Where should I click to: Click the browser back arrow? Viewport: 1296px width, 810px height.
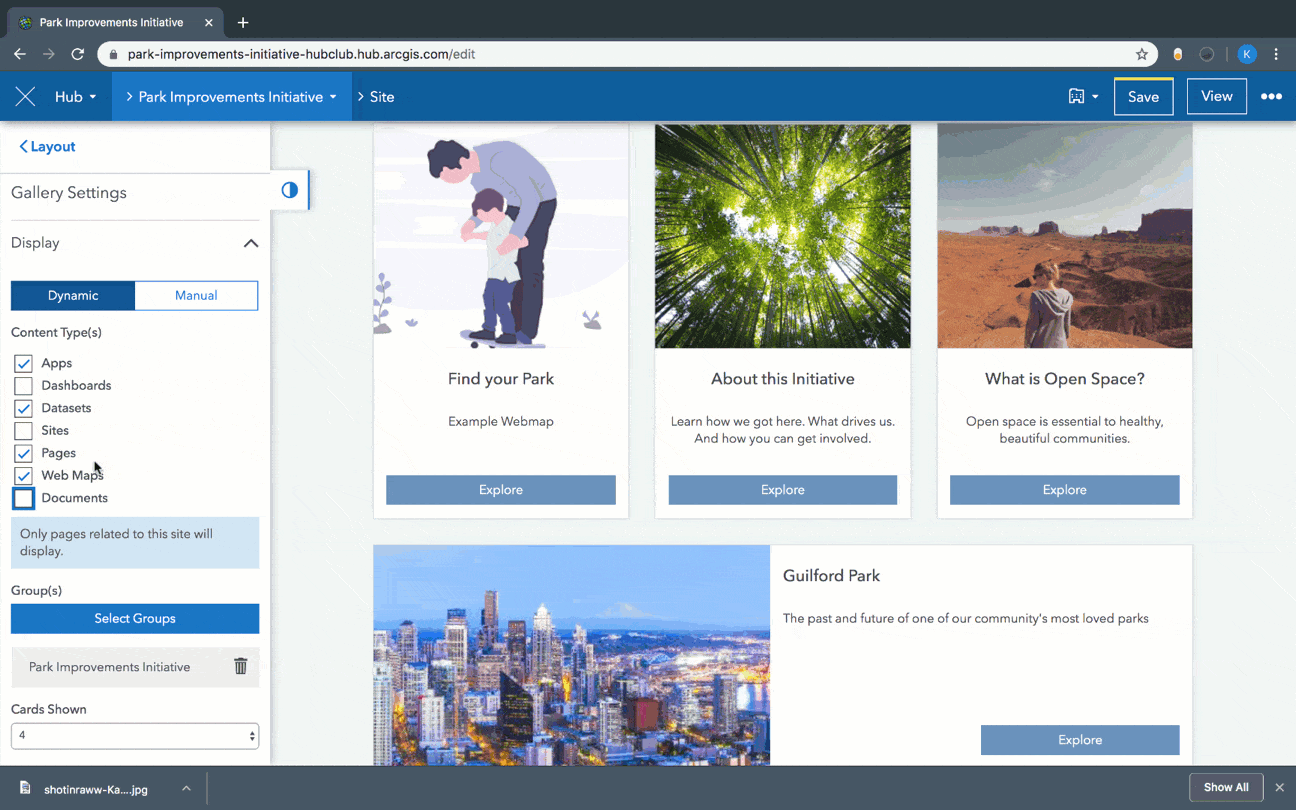pyautogui.click(x=20, y=54)
